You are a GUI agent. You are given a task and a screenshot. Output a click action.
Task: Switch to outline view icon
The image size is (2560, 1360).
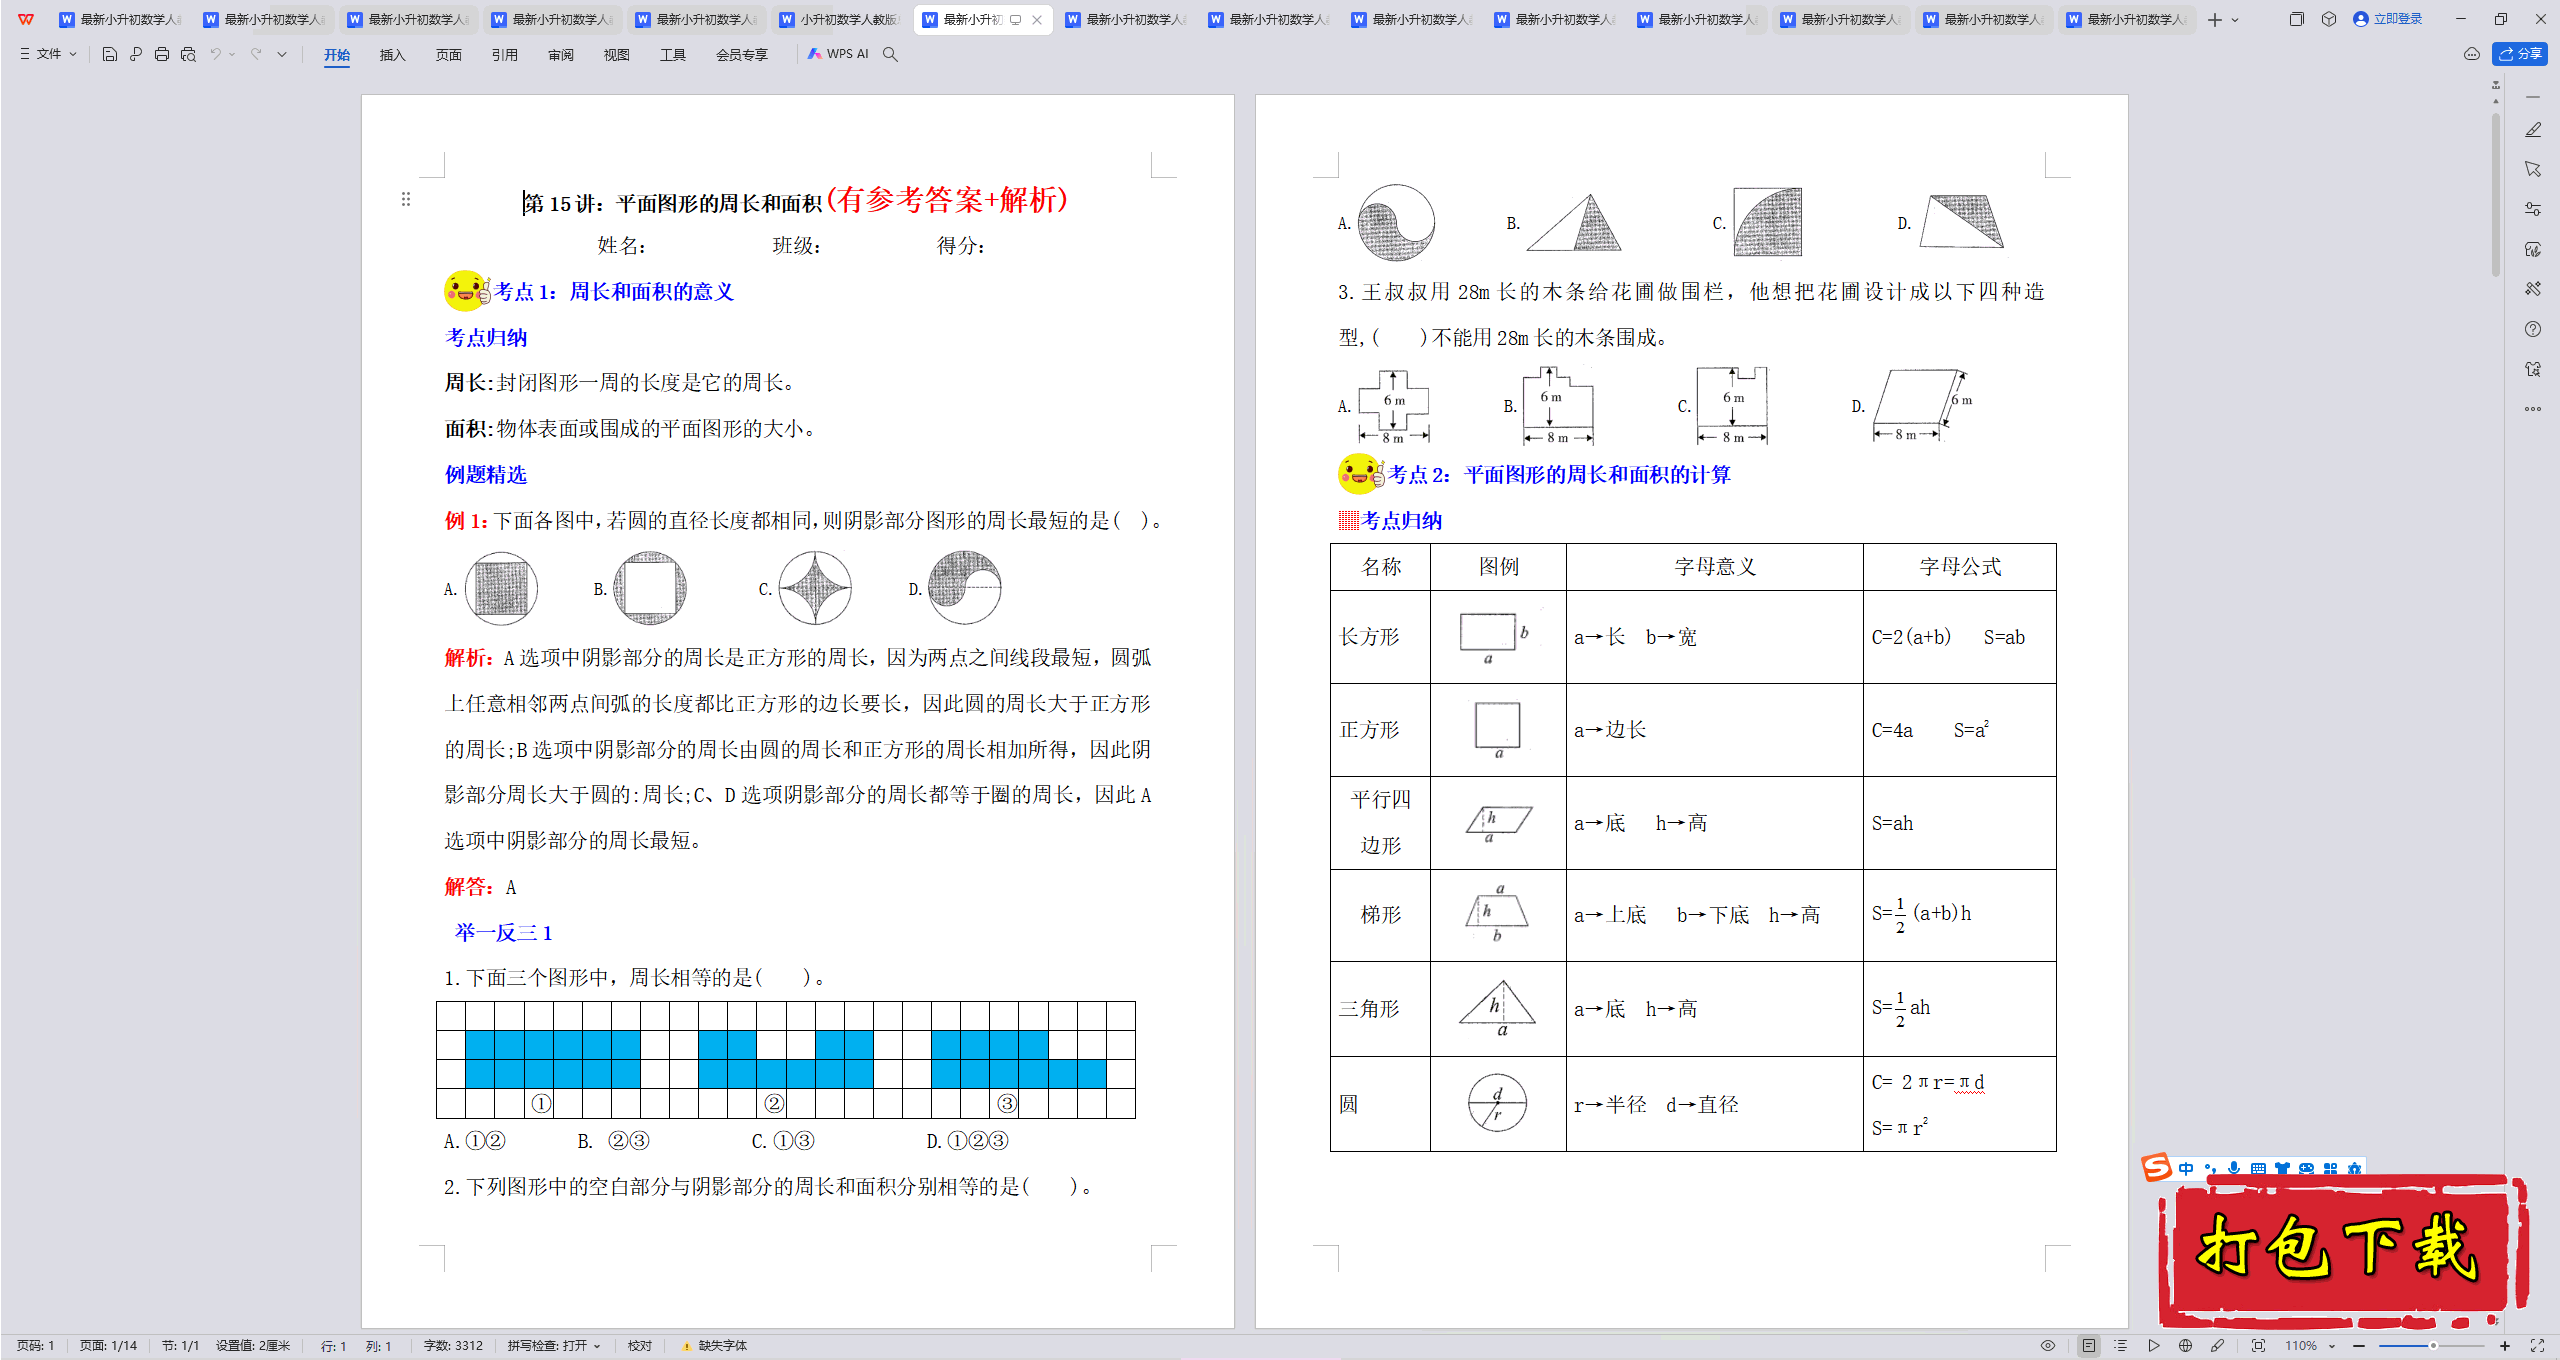point(2120,1346)
